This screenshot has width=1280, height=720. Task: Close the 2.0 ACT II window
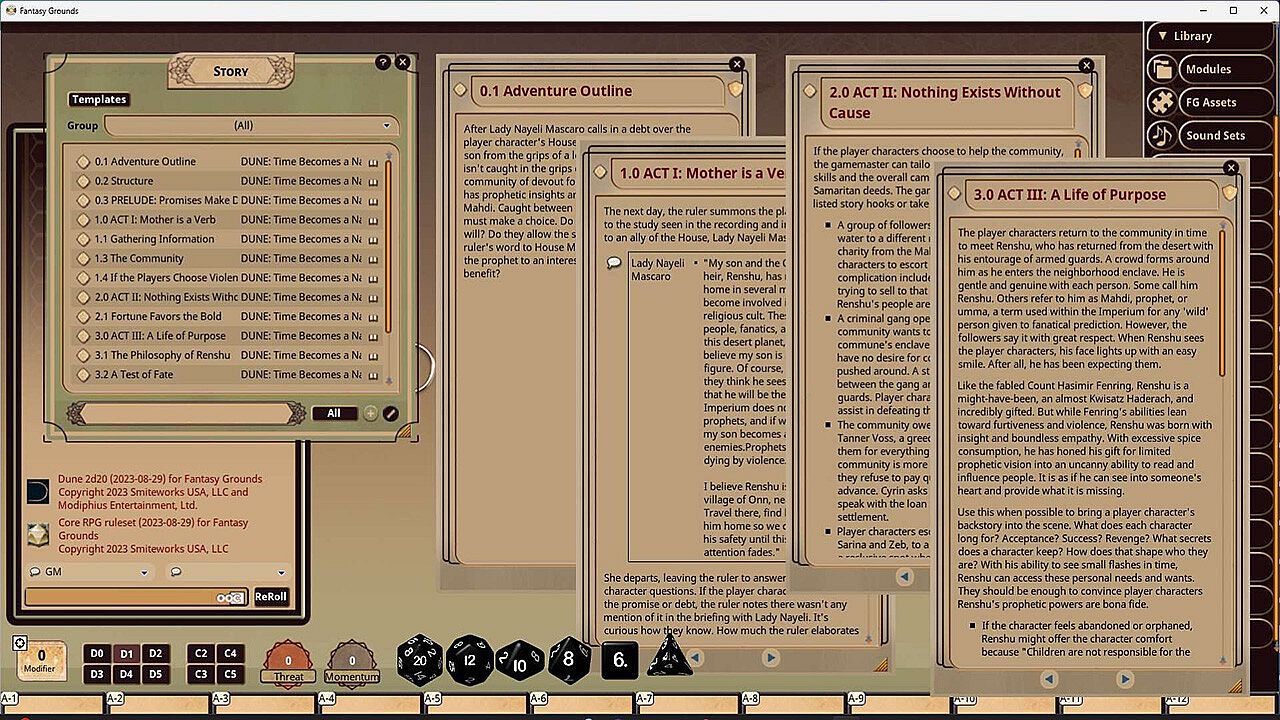pos(1086,66)
